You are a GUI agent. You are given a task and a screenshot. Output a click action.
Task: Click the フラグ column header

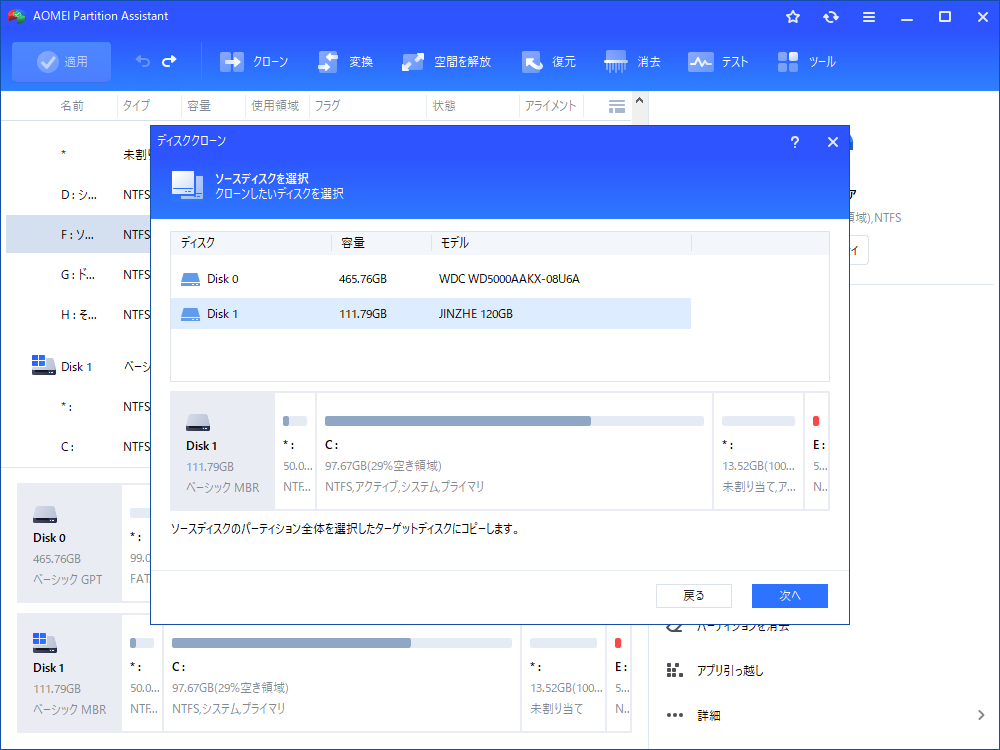point(327,106)
